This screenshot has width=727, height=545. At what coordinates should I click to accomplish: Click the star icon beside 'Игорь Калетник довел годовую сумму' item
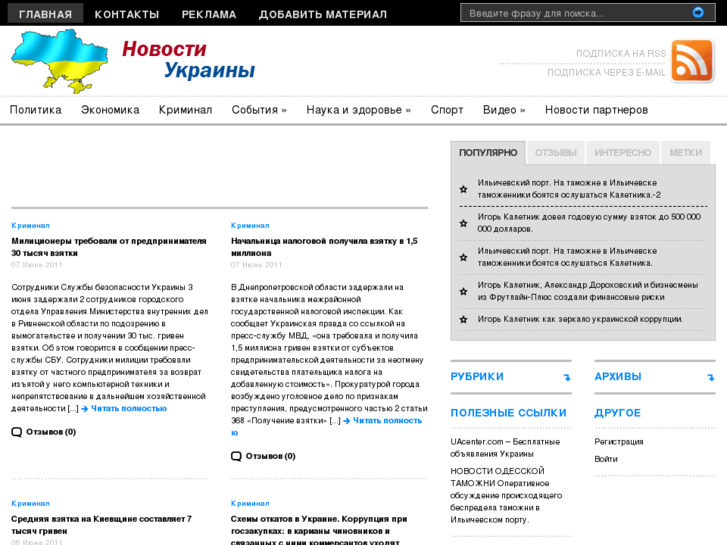click(463, 223)
